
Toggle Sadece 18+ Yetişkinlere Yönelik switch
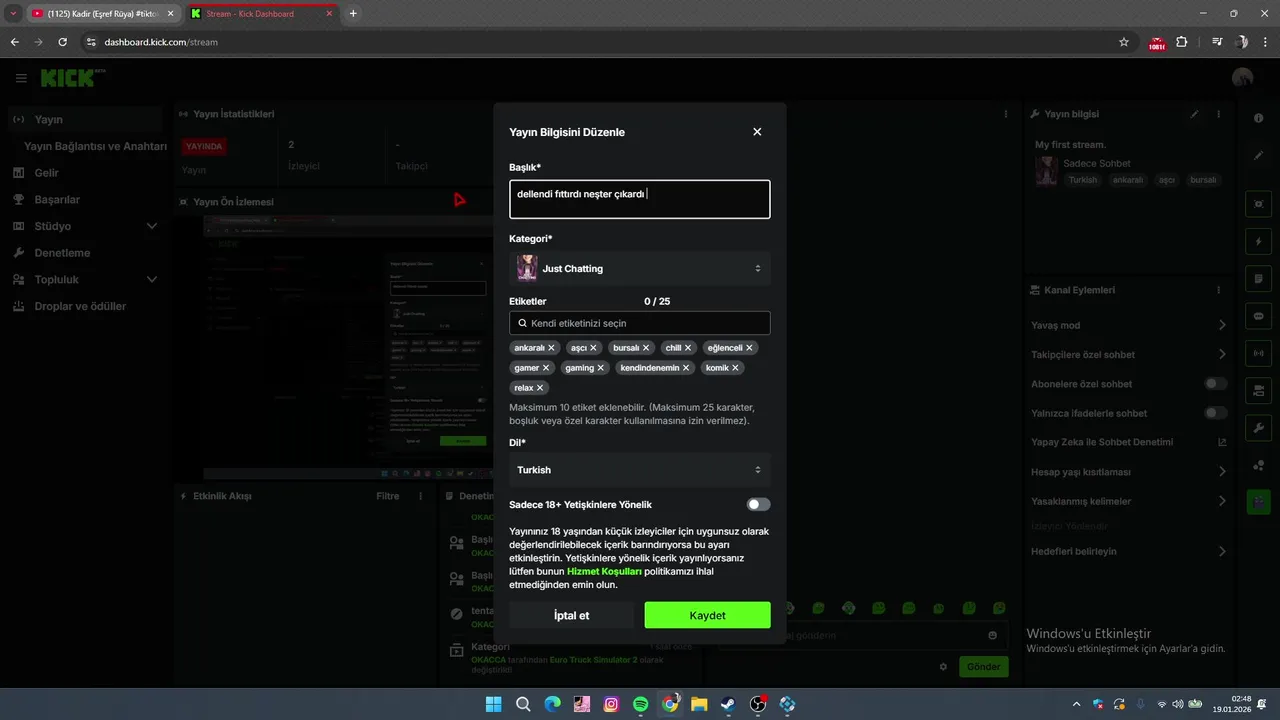(x=759, y=505)
